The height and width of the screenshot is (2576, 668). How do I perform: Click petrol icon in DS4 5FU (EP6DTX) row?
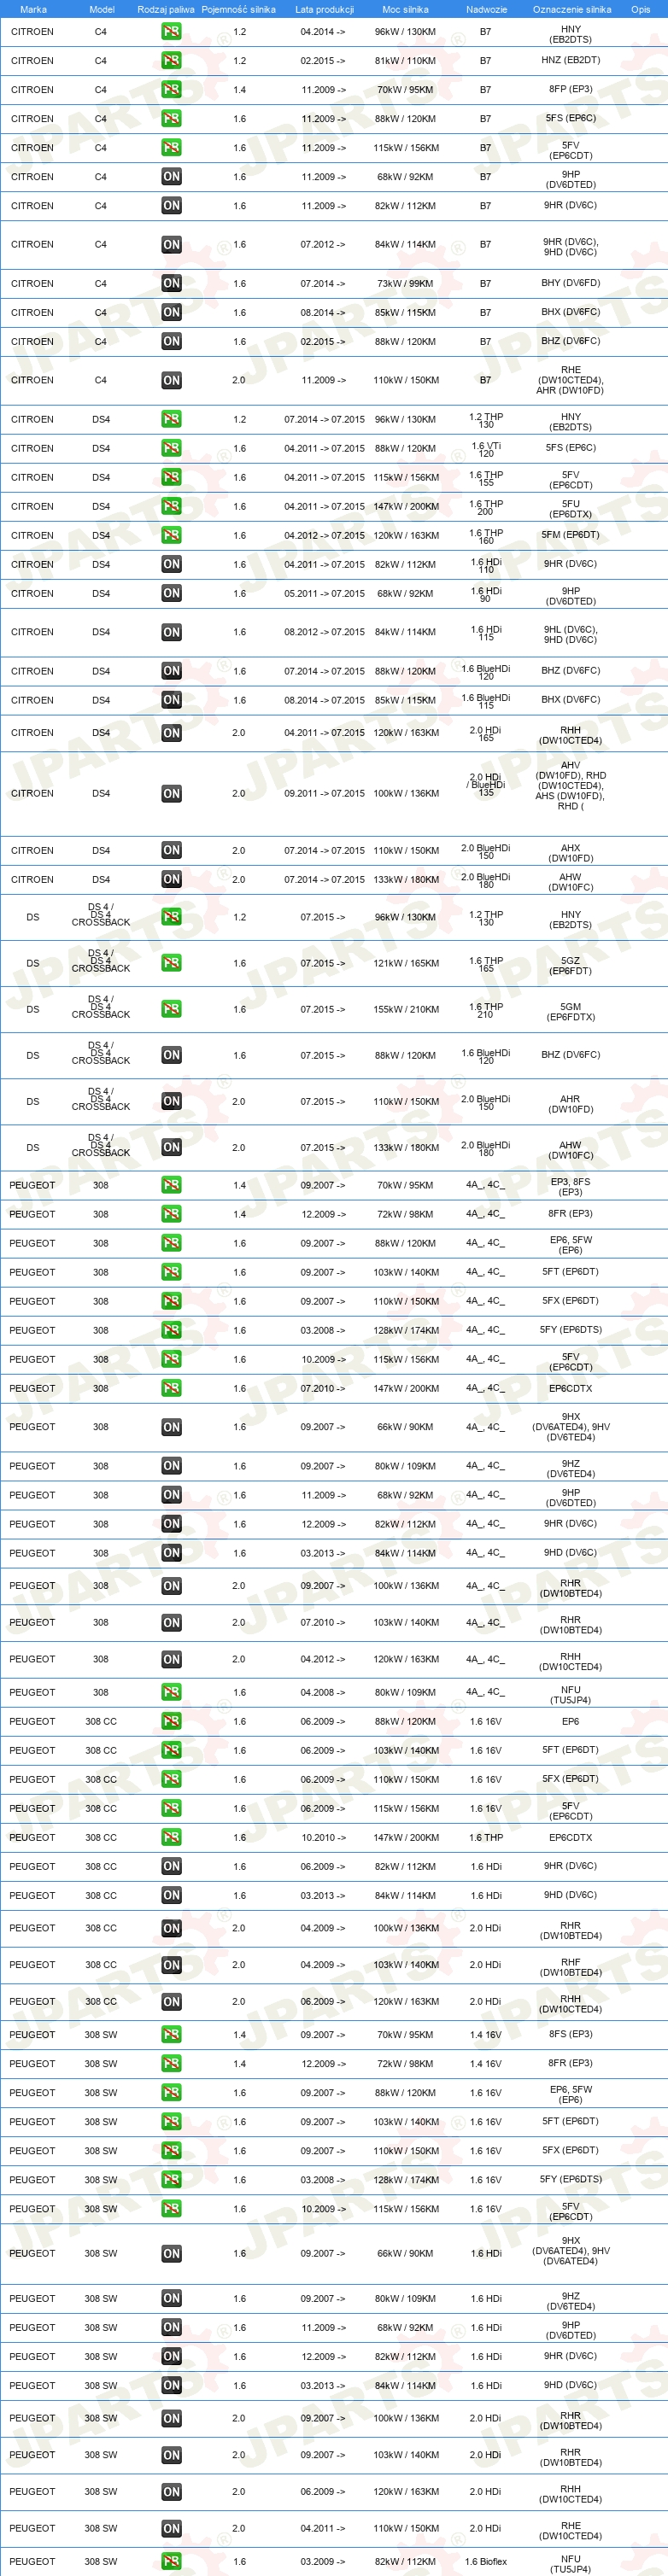click(171, 506)
